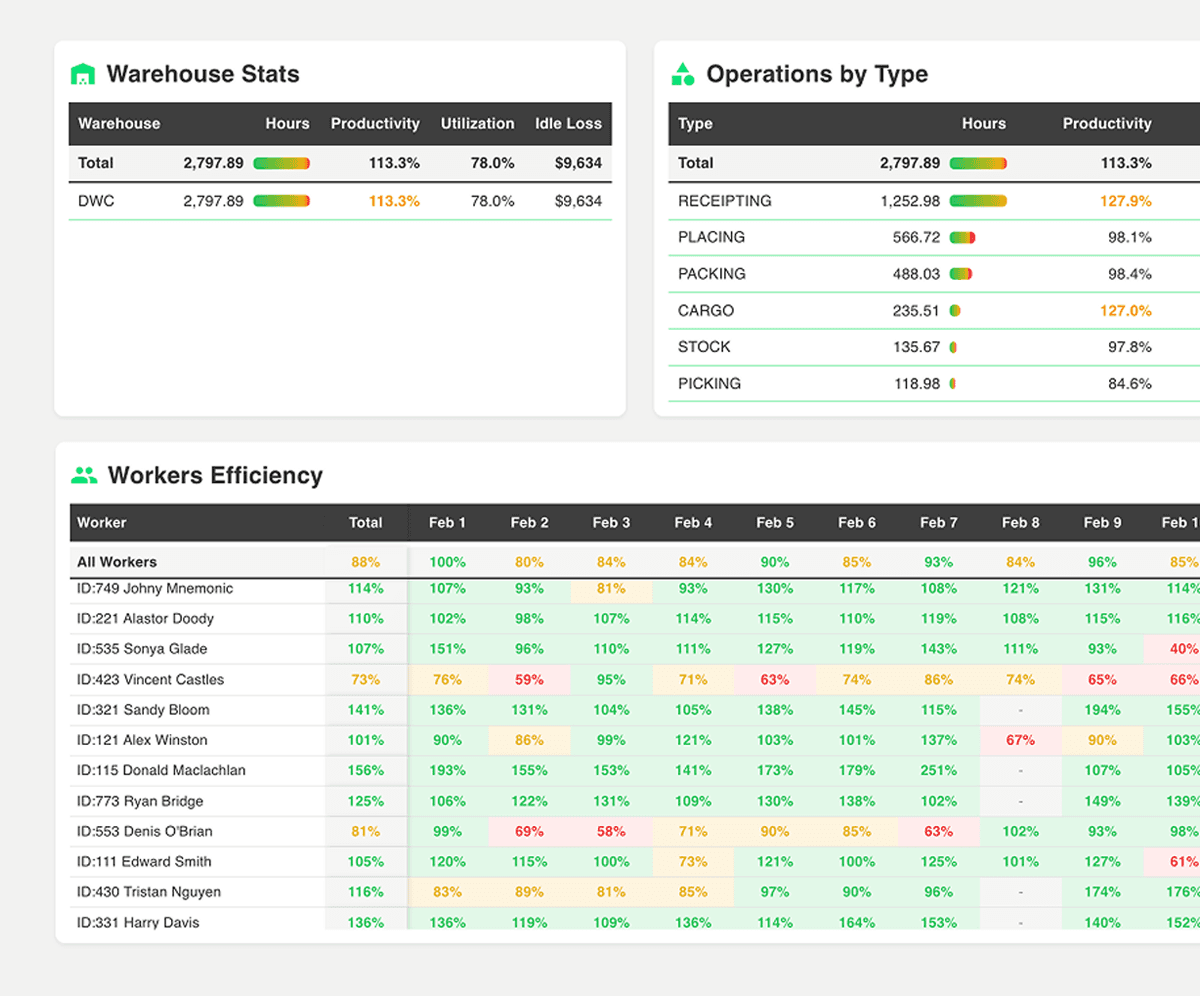
Task: Click Ryan Bridge's 125% Total cell
Action: click(x=366, y=801)
